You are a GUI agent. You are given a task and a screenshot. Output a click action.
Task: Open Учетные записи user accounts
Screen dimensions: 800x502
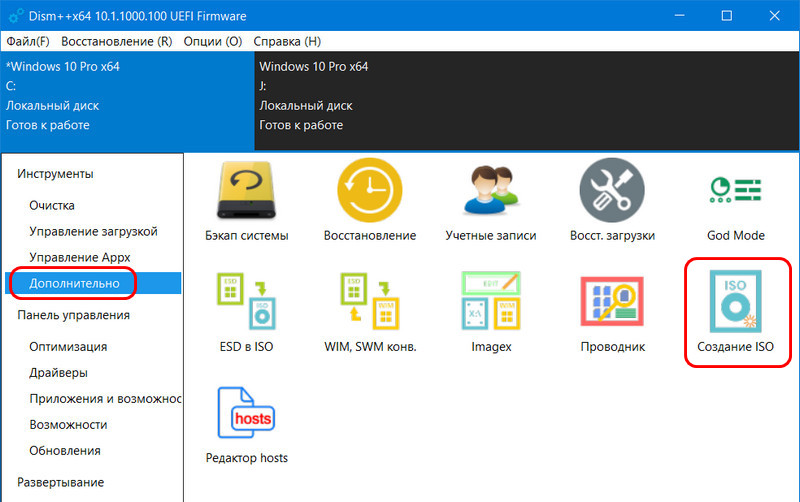coord(491,202)
